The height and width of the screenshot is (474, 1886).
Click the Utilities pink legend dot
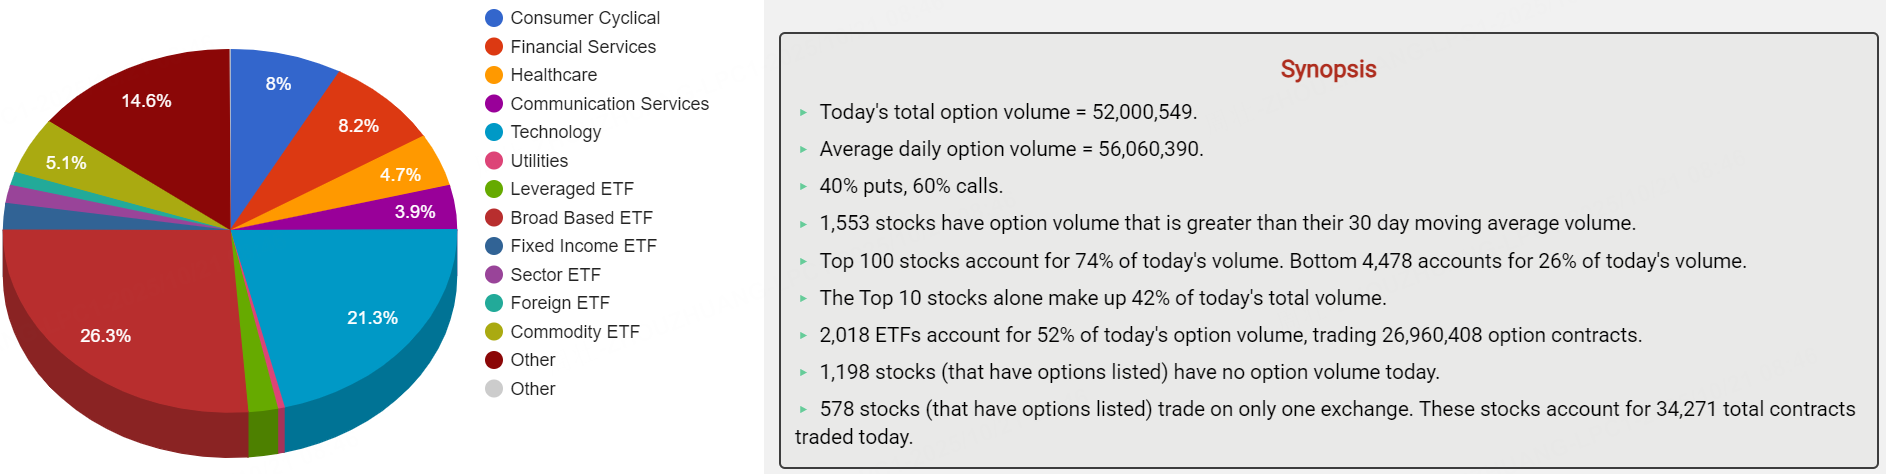494,161
